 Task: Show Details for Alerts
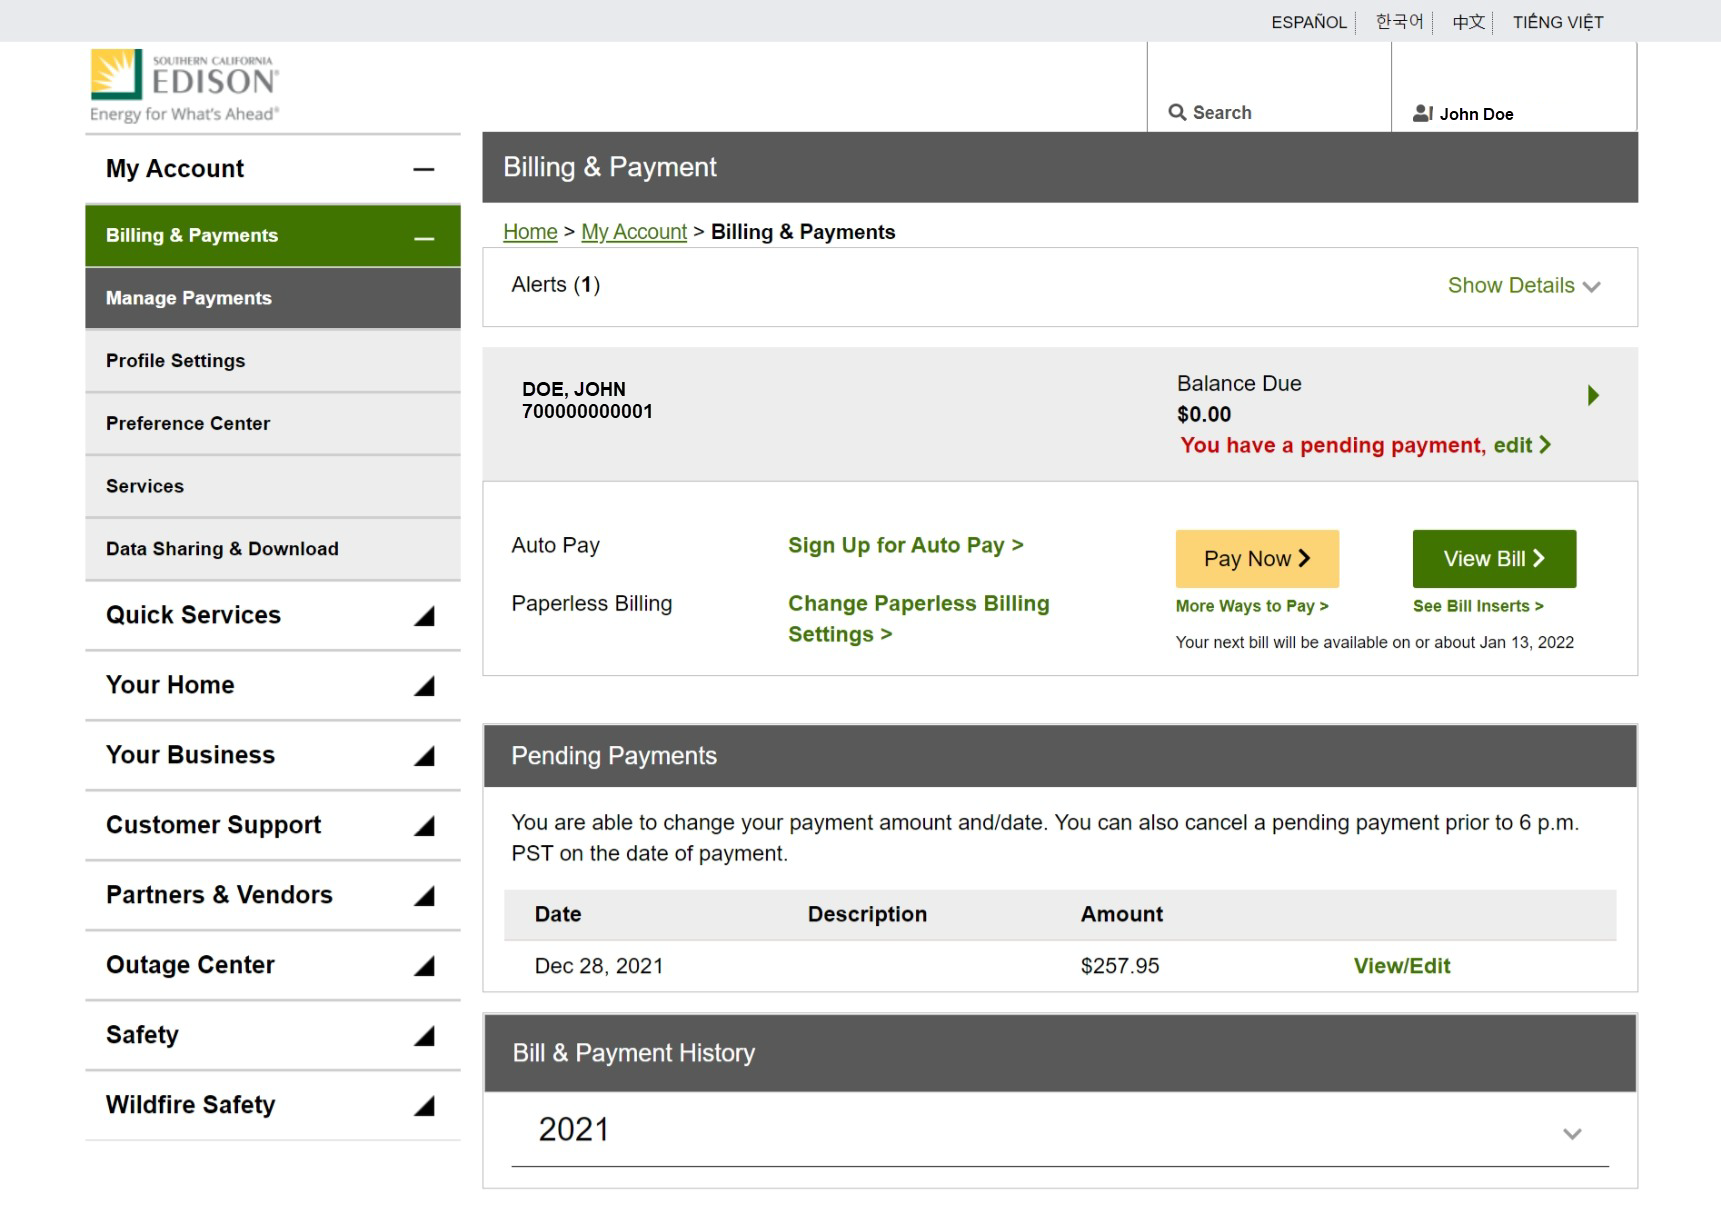pos(1523,286)
